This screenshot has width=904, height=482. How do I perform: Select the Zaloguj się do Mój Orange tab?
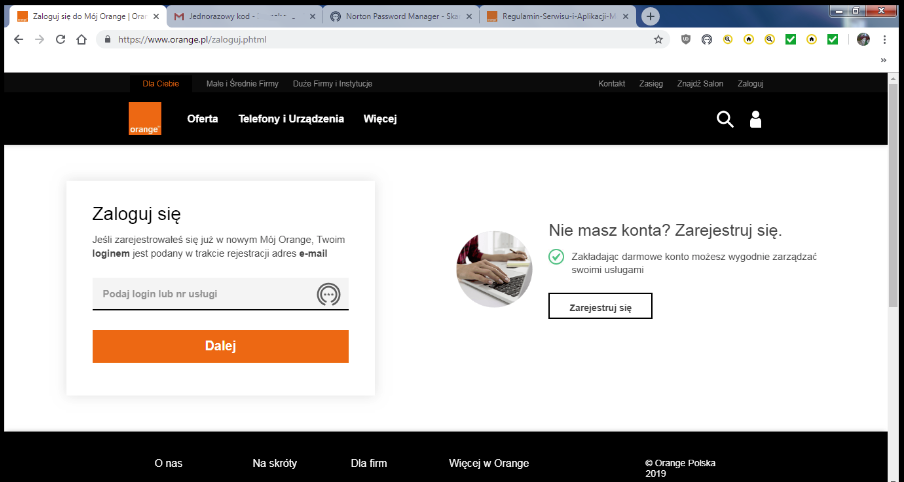pyautogui.click(x=86, y=17)
